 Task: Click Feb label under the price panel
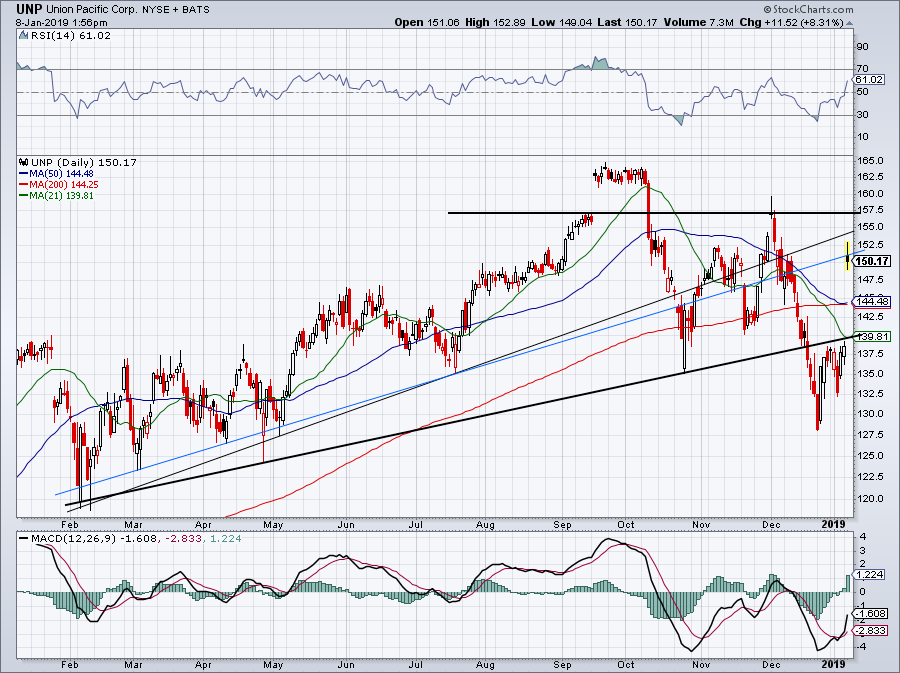(69, 524)
